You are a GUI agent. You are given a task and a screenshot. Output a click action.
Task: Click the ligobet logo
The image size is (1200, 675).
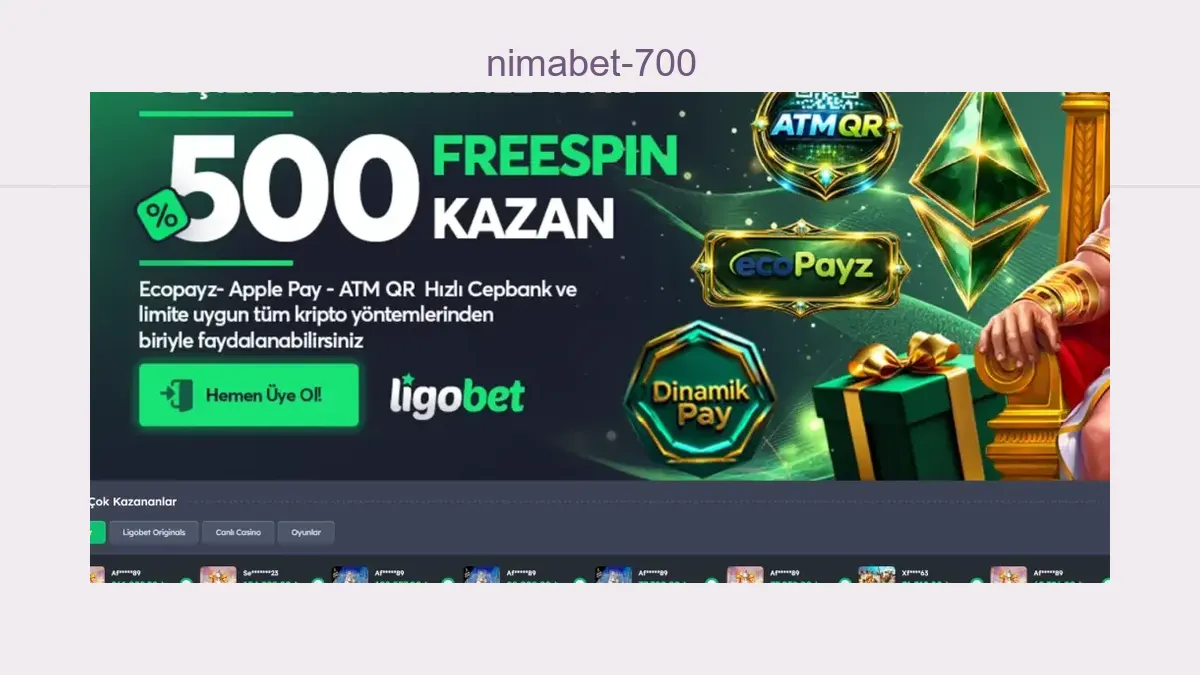click(x=457, y=396)
